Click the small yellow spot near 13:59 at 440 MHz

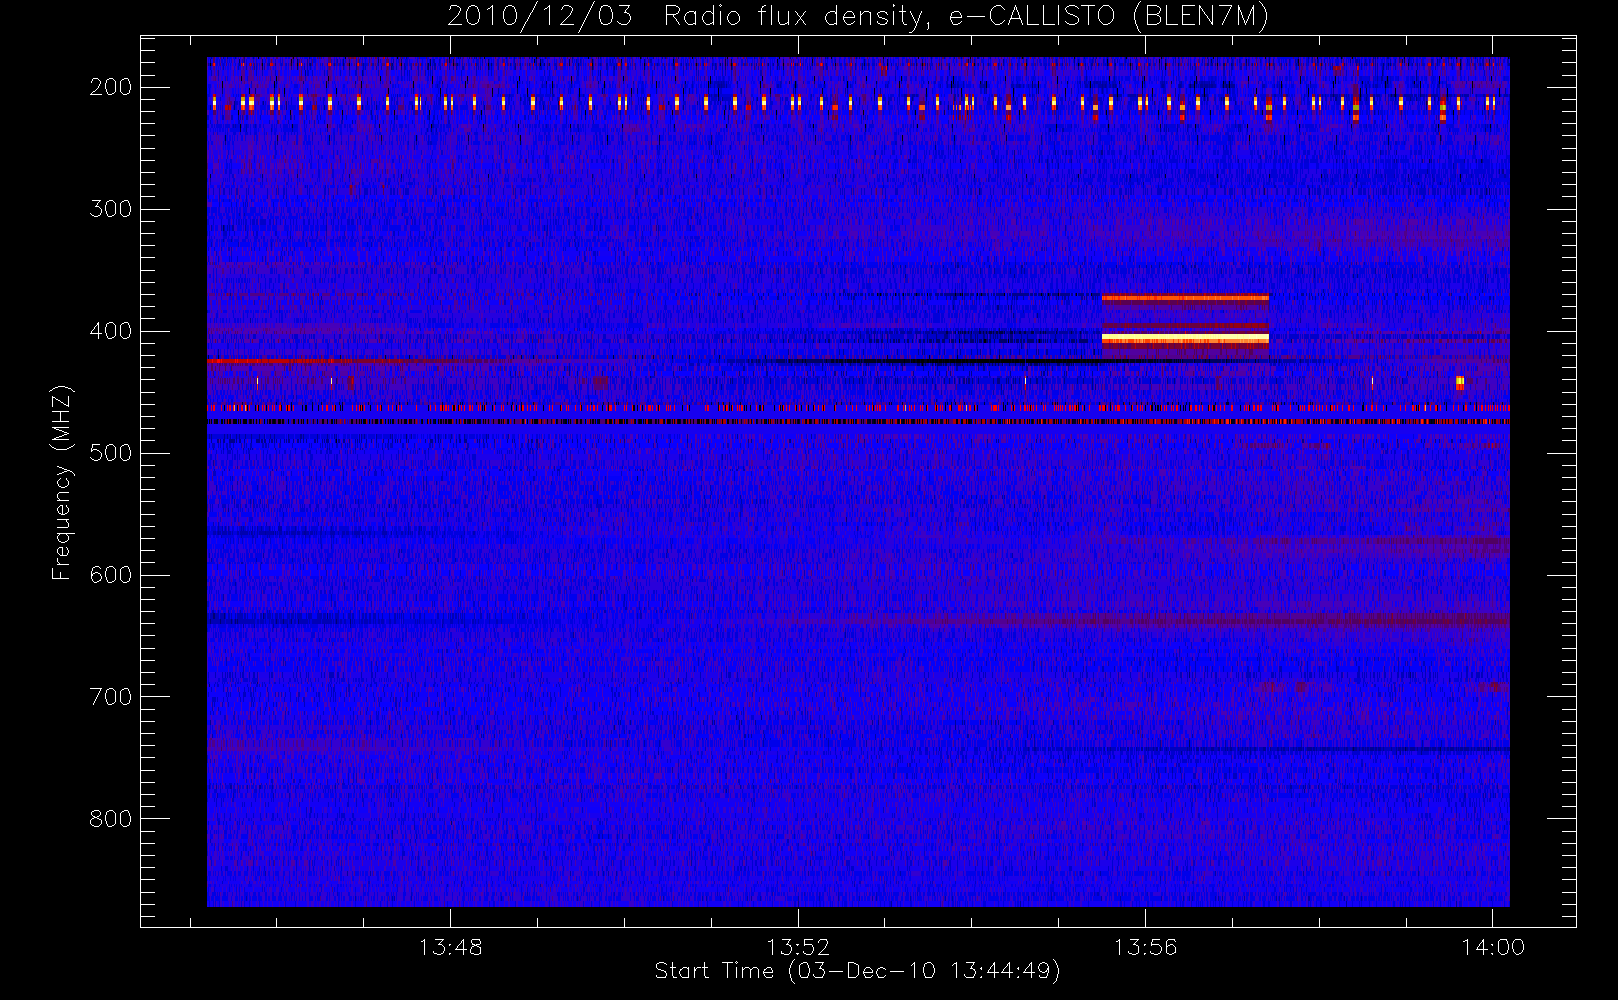[x=1460, y=382]
